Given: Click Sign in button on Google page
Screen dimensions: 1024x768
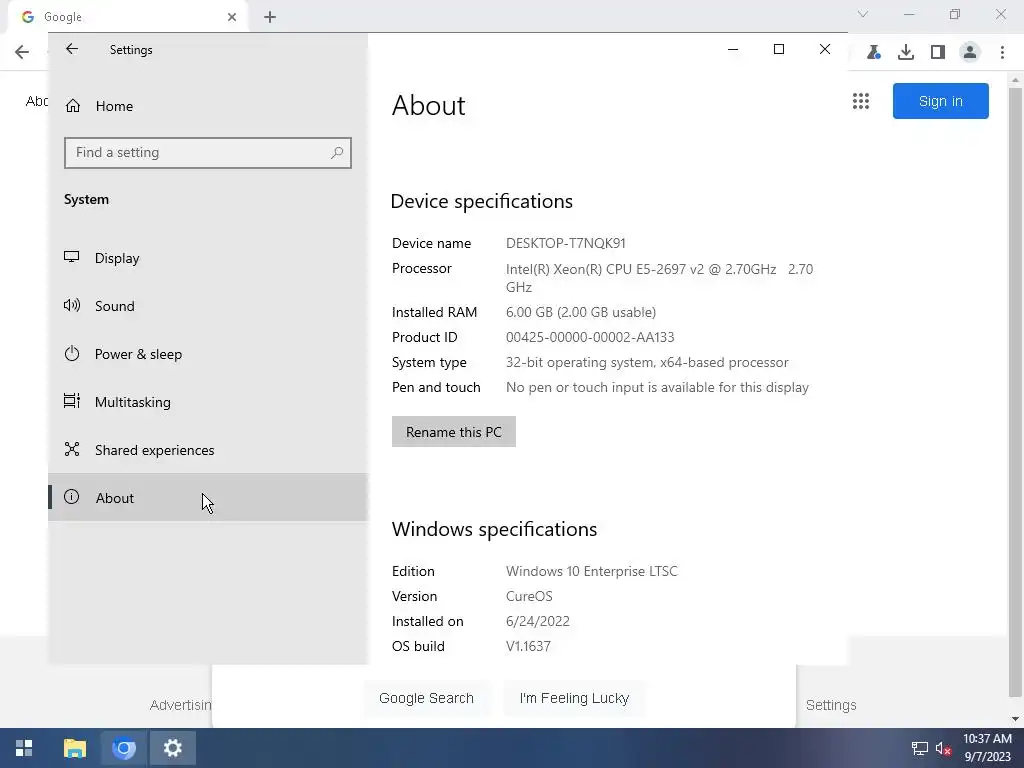Looking at the screenshot, I should (940, 101).
